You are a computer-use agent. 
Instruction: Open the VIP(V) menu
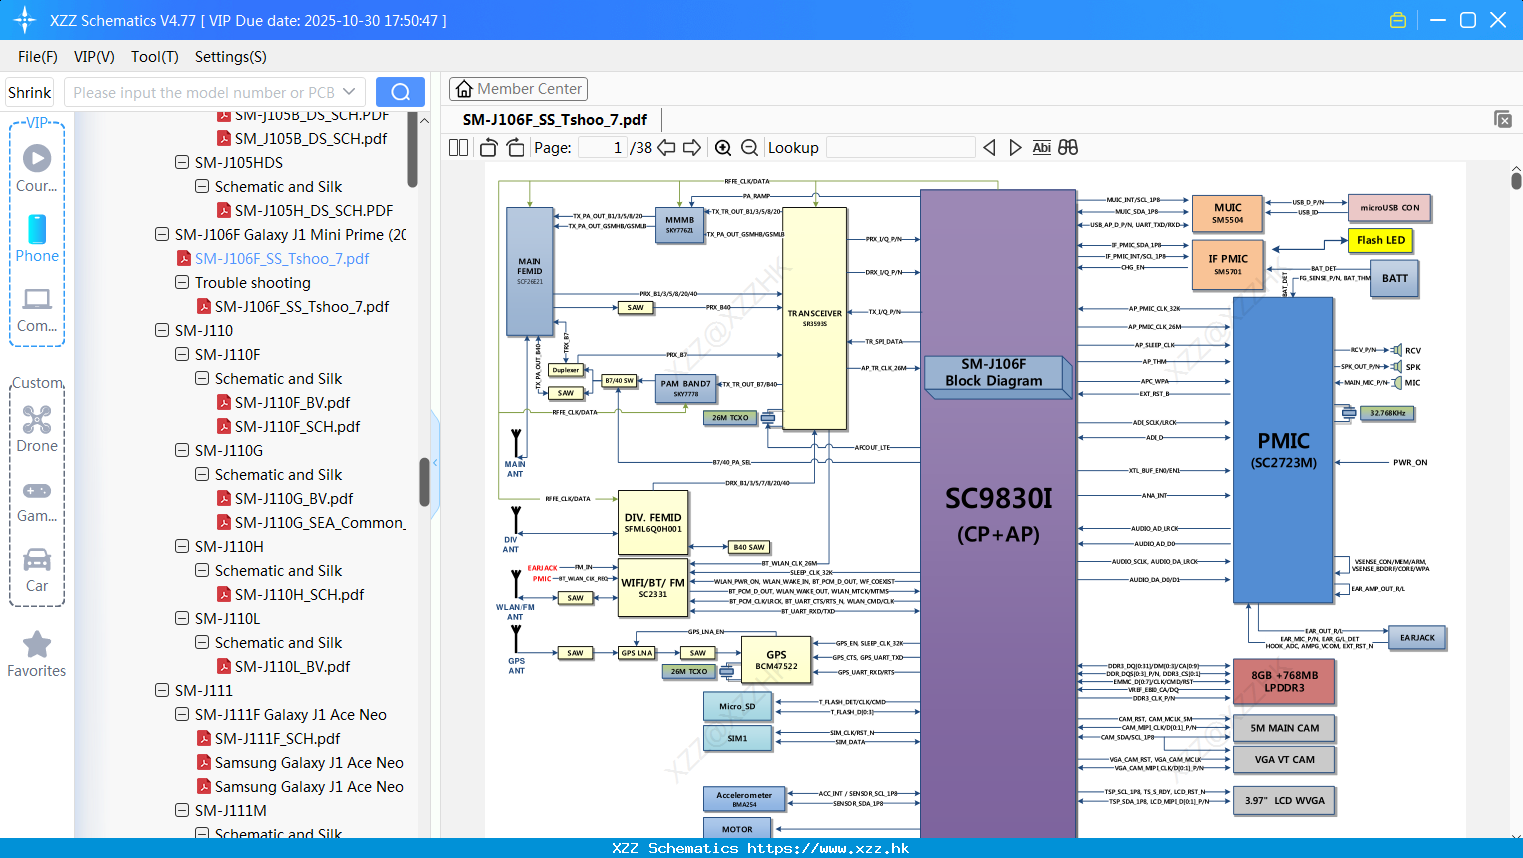click(x=94, y=57)
